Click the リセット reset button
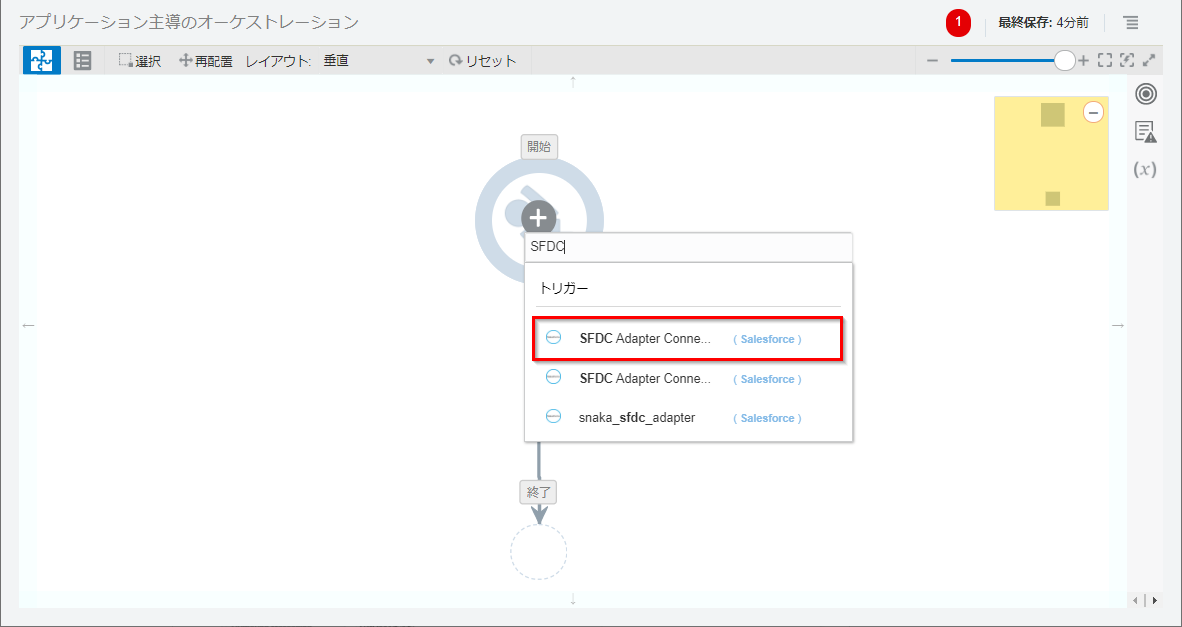The image size is (1182, 627). point(483,61)
